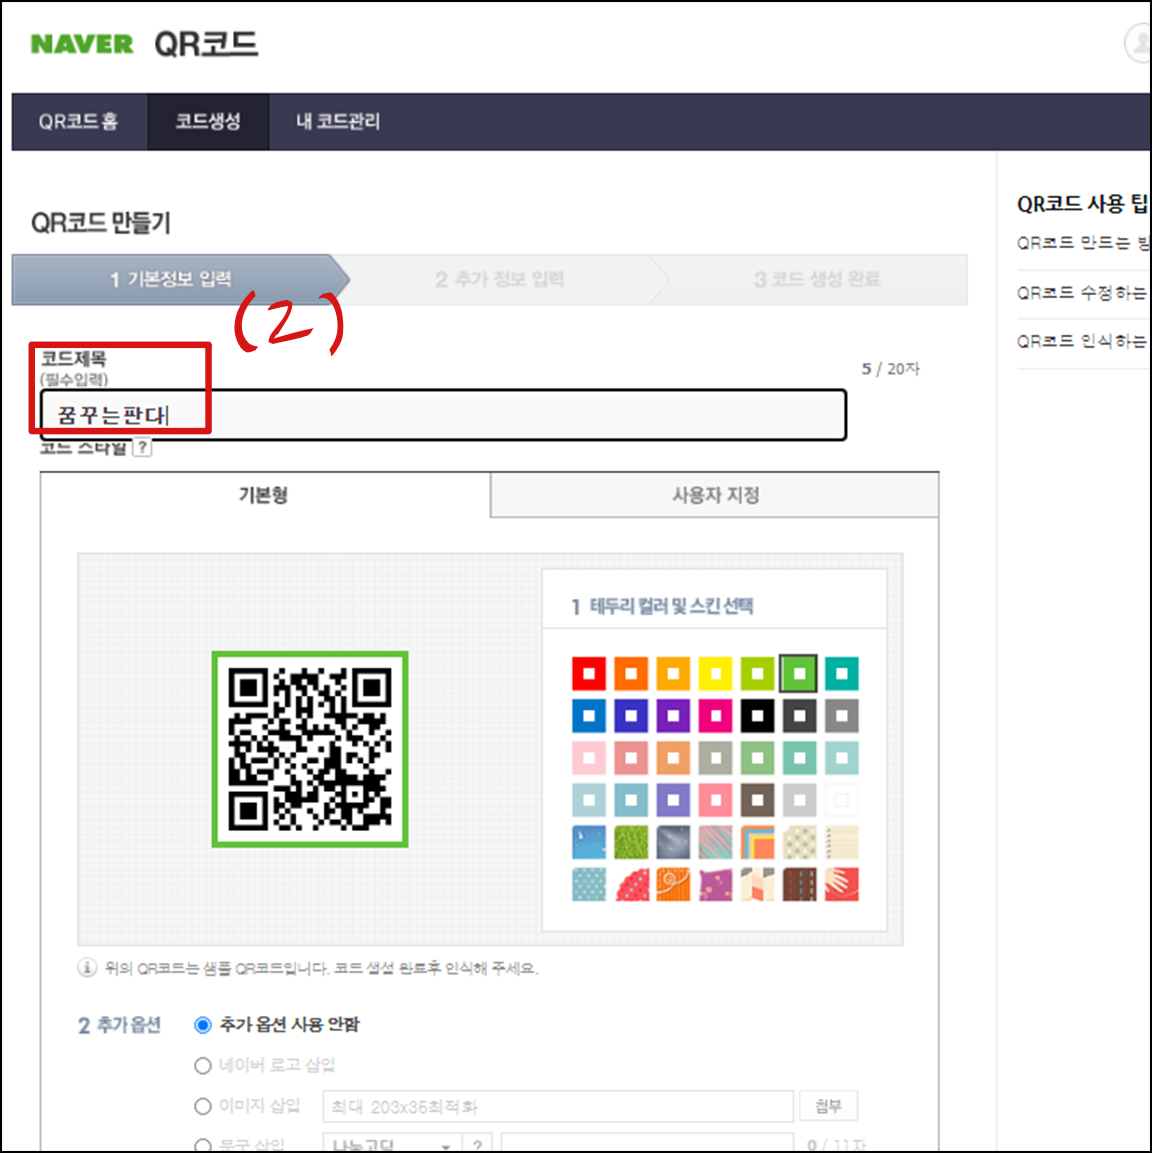Image resolution: width=1152 pixels, height=1153 pixels.
Task: Open the QR코드 인식하는 tip link
Action: [1083, 341]
